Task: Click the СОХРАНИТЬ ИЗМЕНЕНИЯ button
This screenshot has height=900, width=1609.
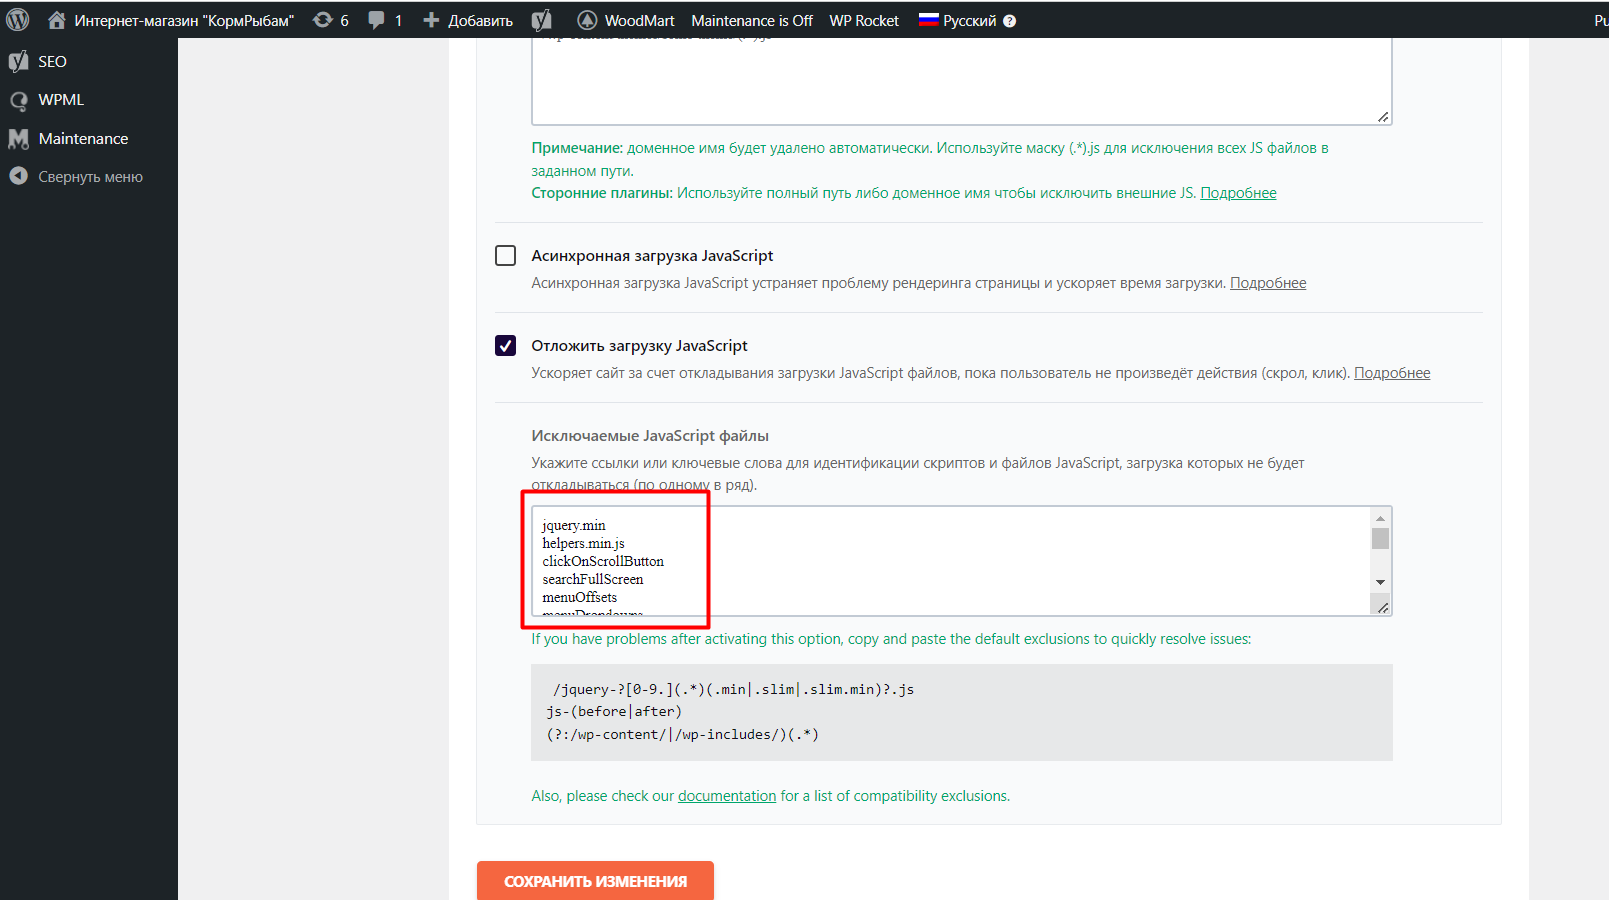Action: 595,881
